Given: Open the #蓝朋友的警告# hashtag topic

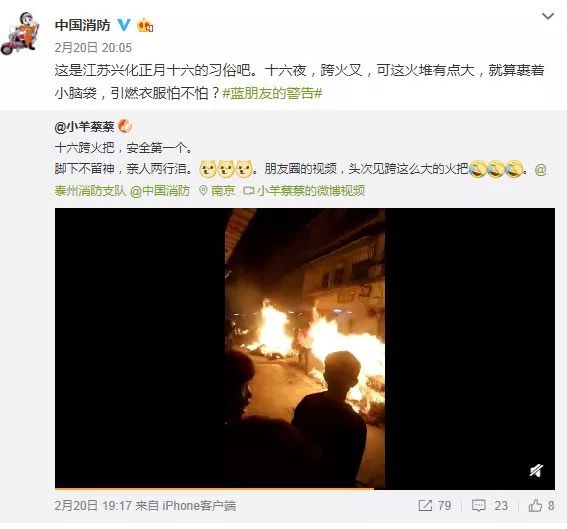Looking at the screenshot, I should (x=272, y=93).
